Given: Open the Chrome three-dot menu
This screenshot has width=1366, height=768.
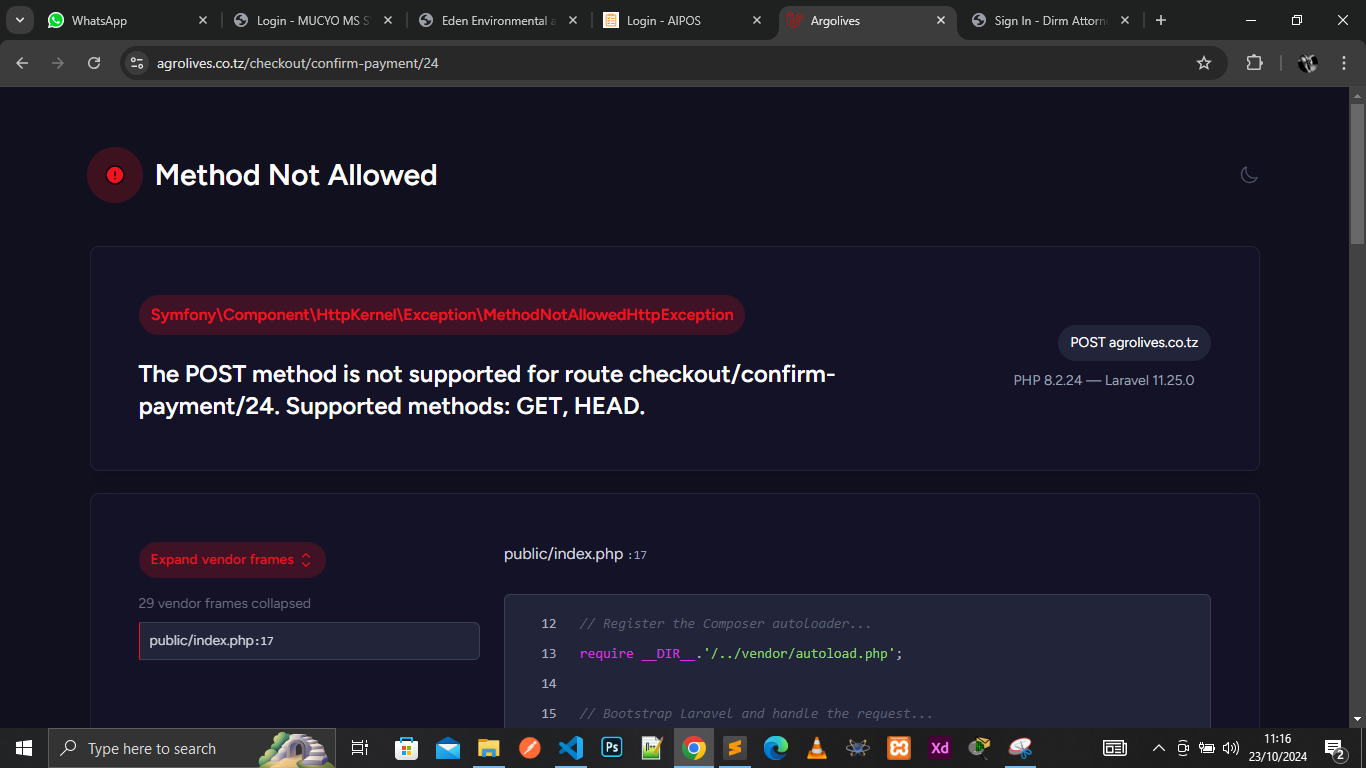Looking at the screenshot, I should [1342, 63].
